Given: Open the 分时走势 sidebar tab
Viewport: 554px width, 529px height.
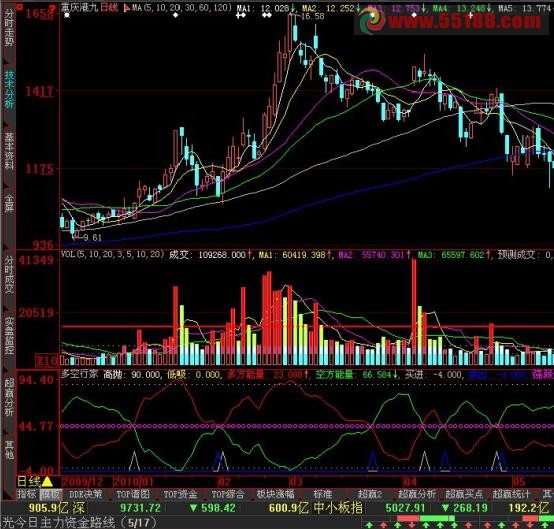Looking at the screenshot, I should click(x=9, y=29).
